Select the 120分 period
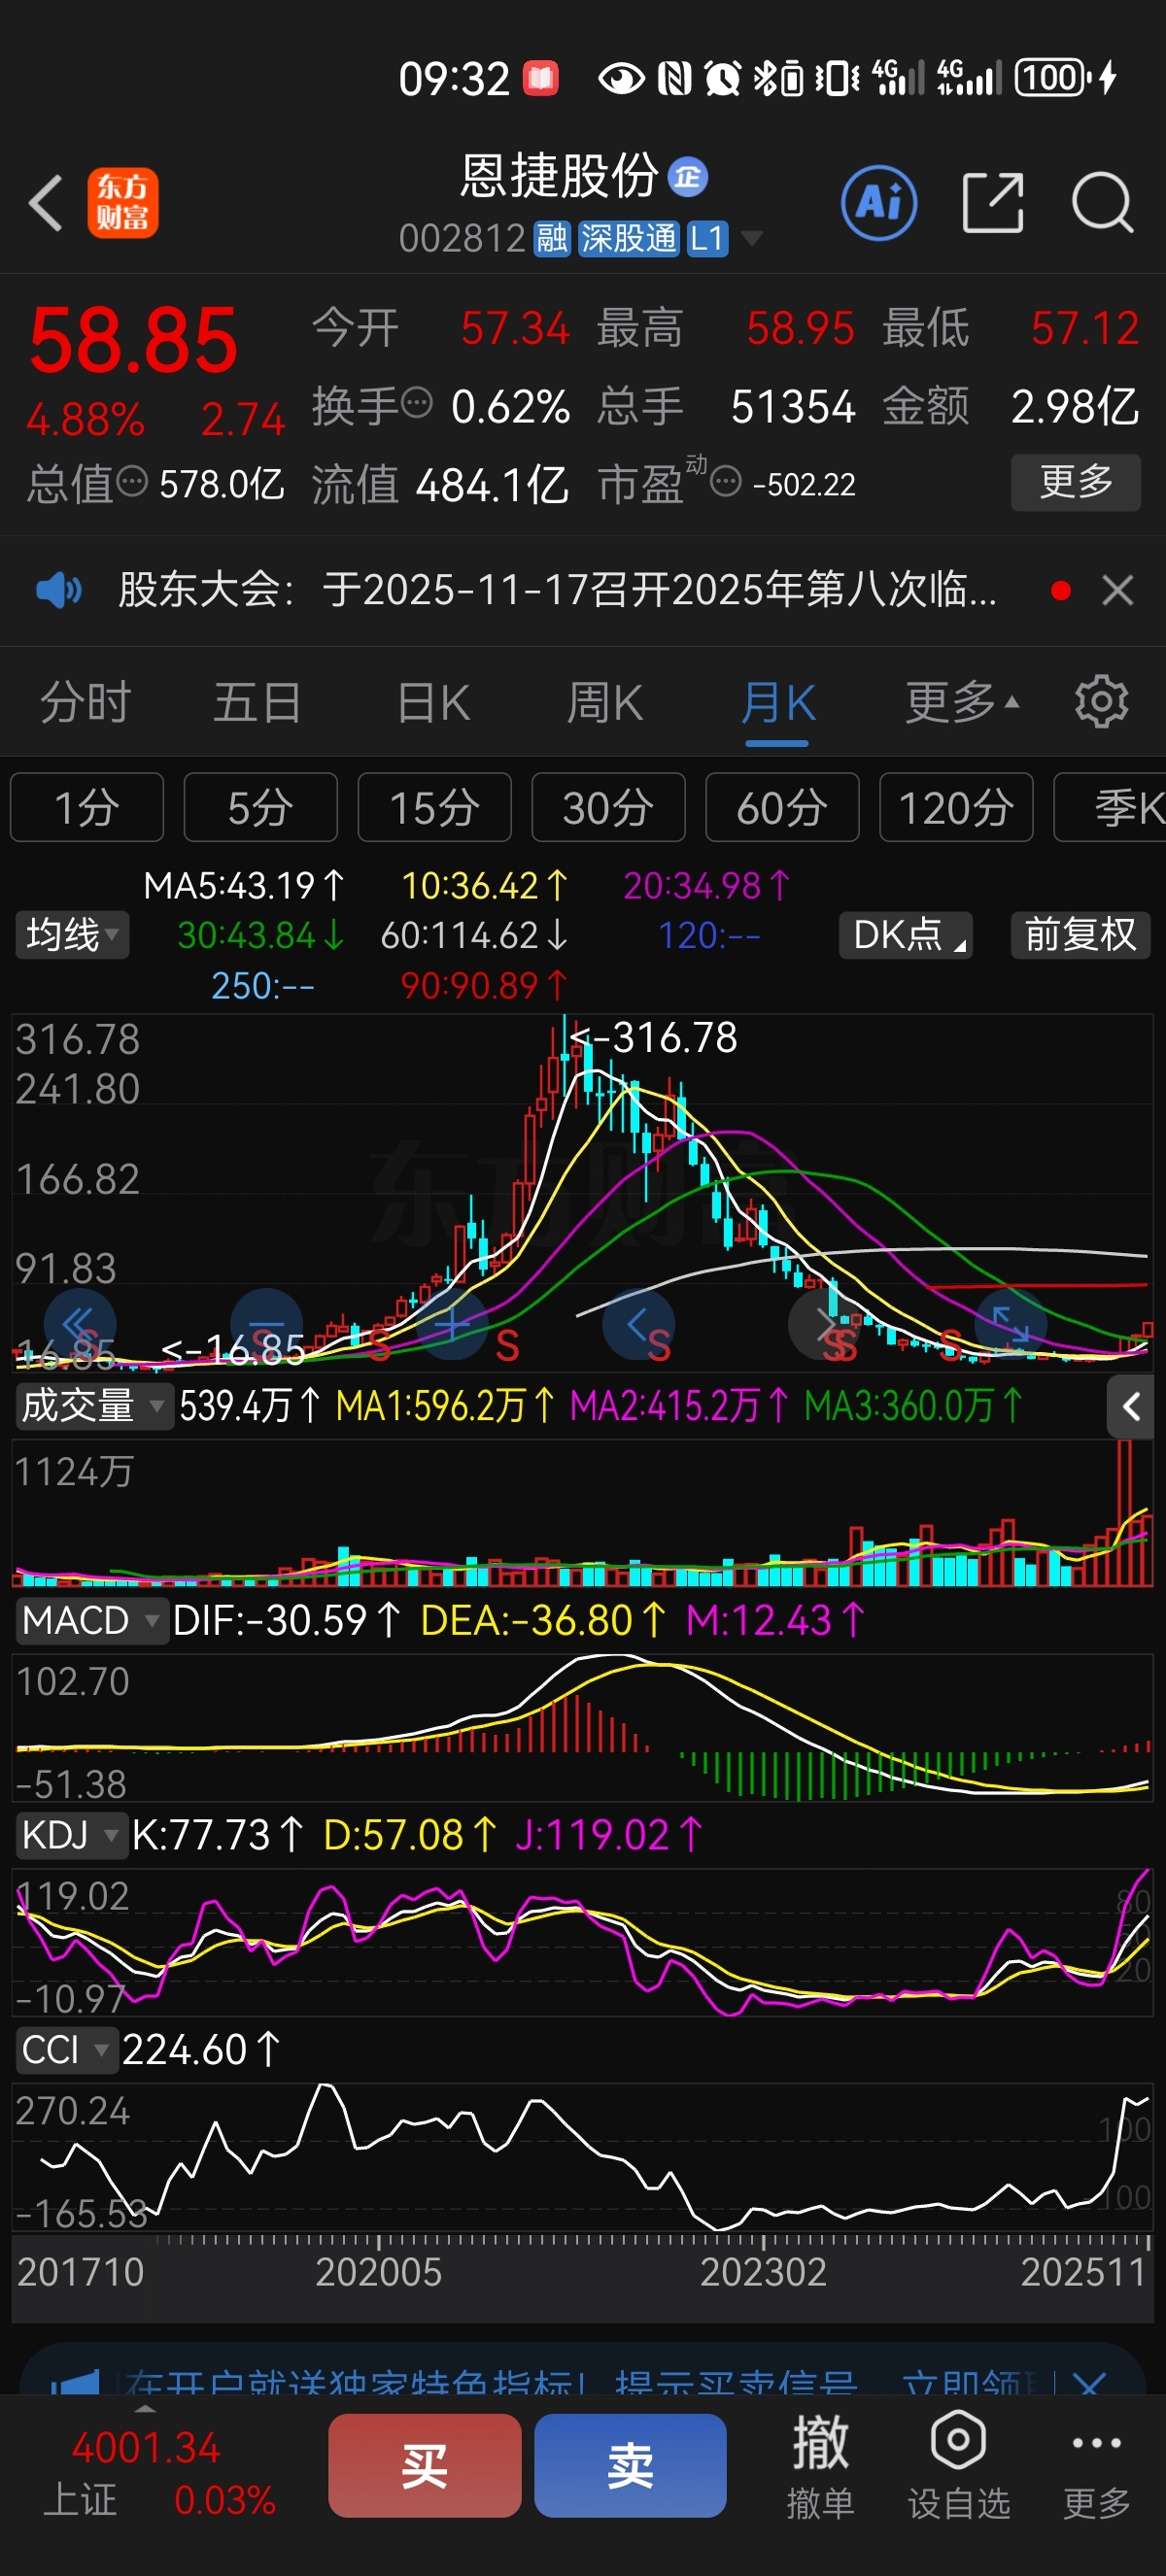 click(x=956, y=807)
